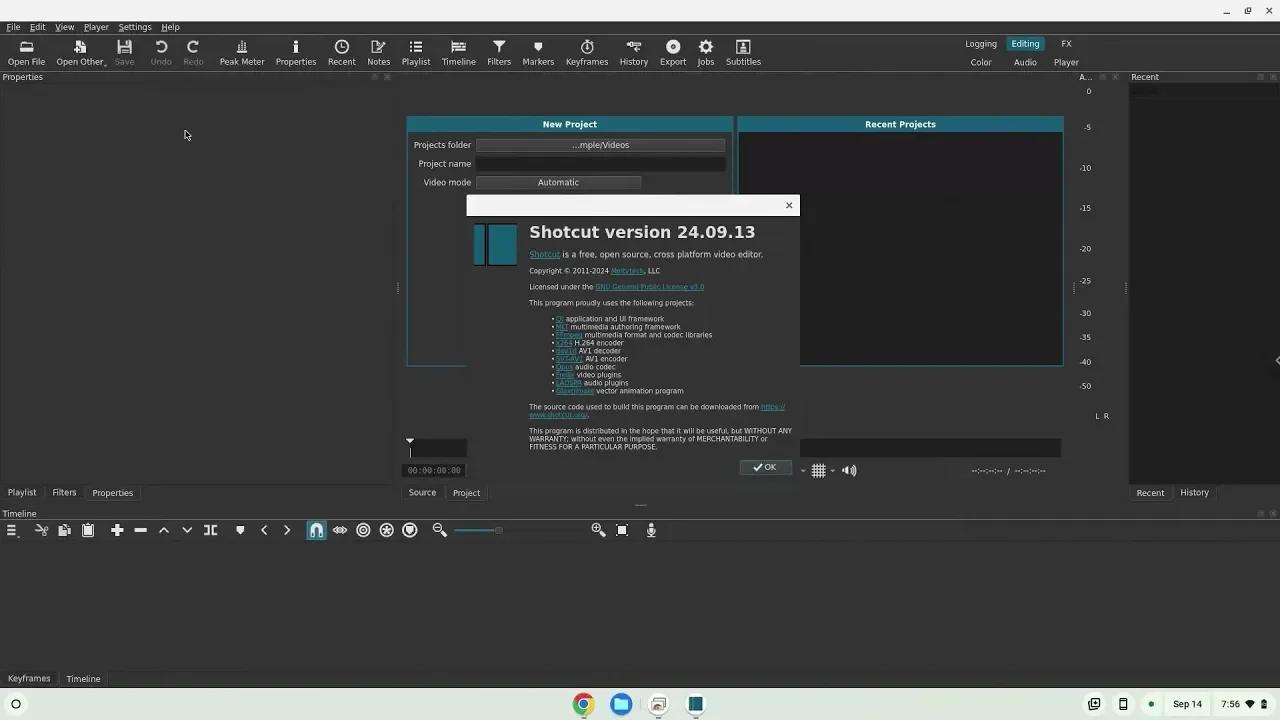
Task: Click the Project name input field
Action: pyautogui.click(x=600, y=163)
